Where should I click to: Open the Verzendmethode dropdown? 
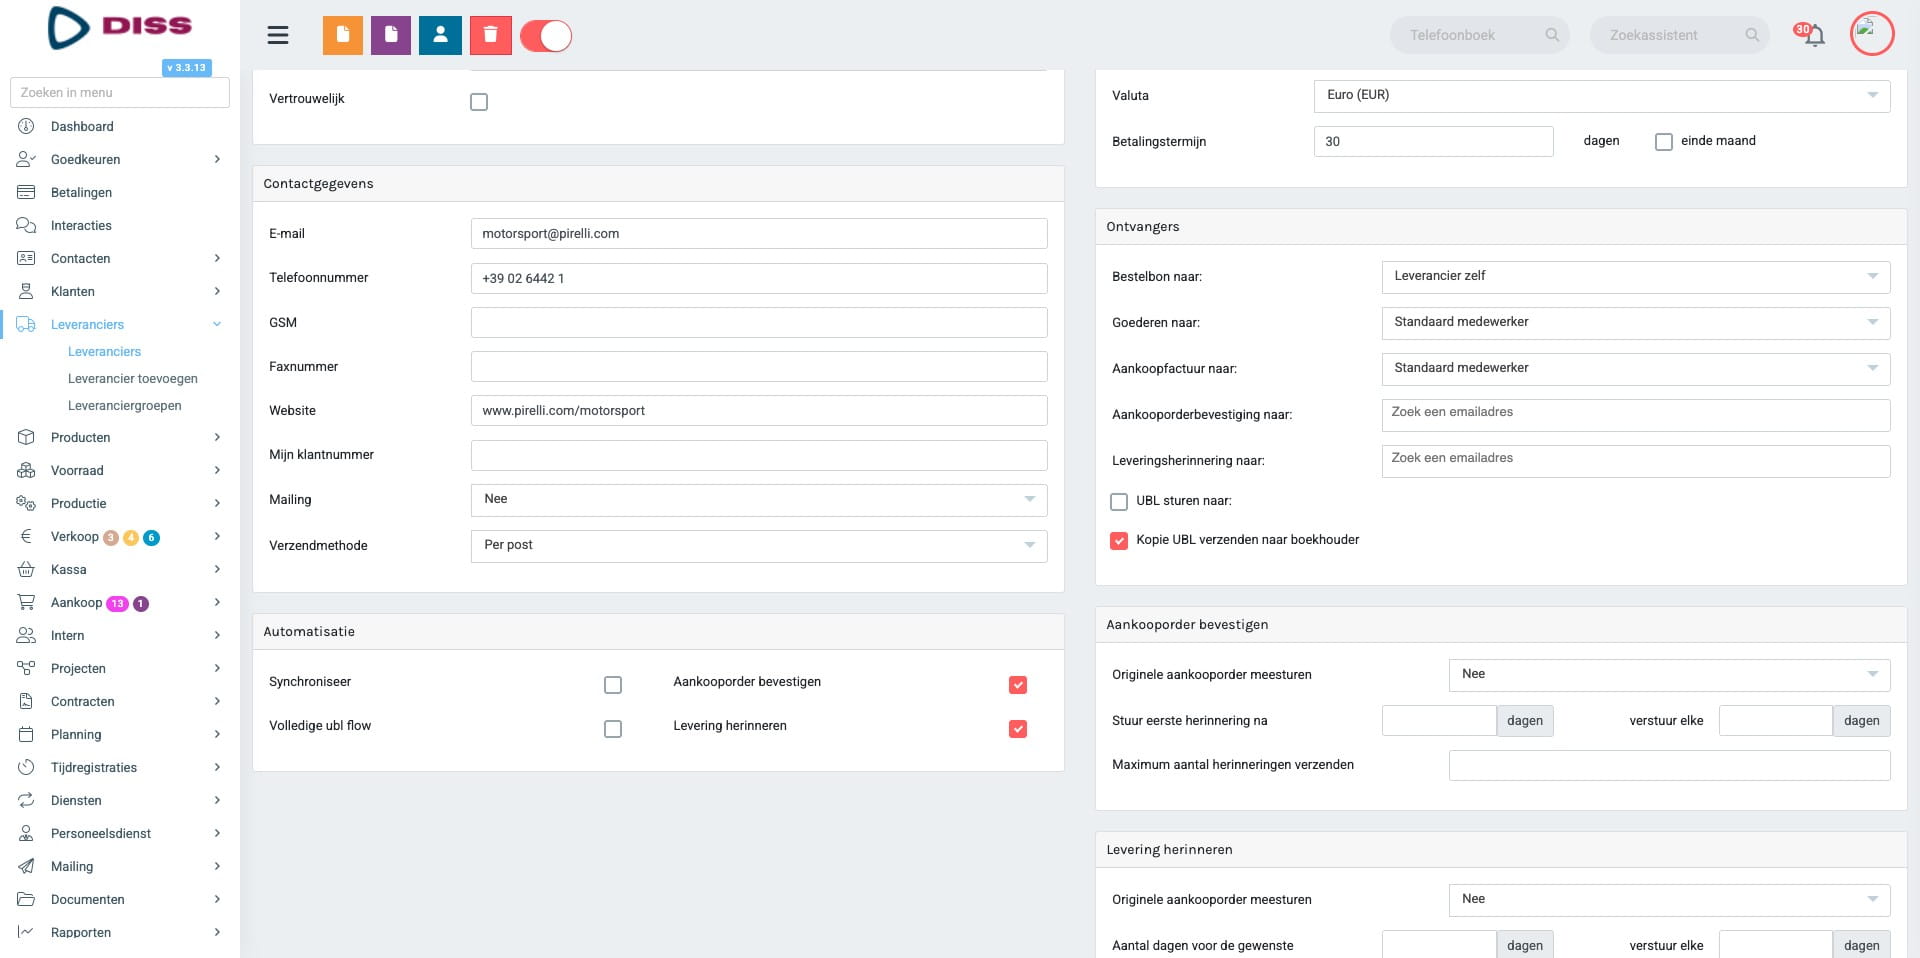click(759, 546)
